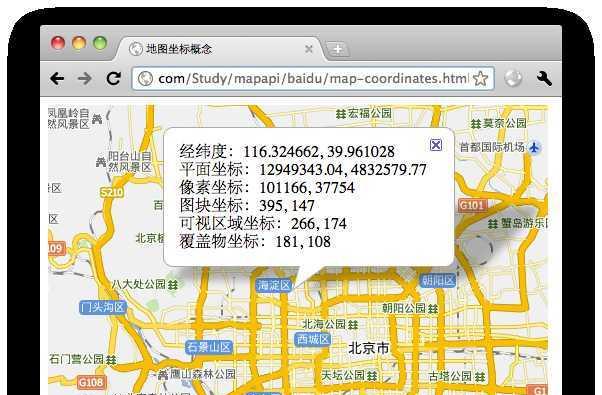602x395 pixels.
Task: Go back with the back arrow
Action: point(57,79)
